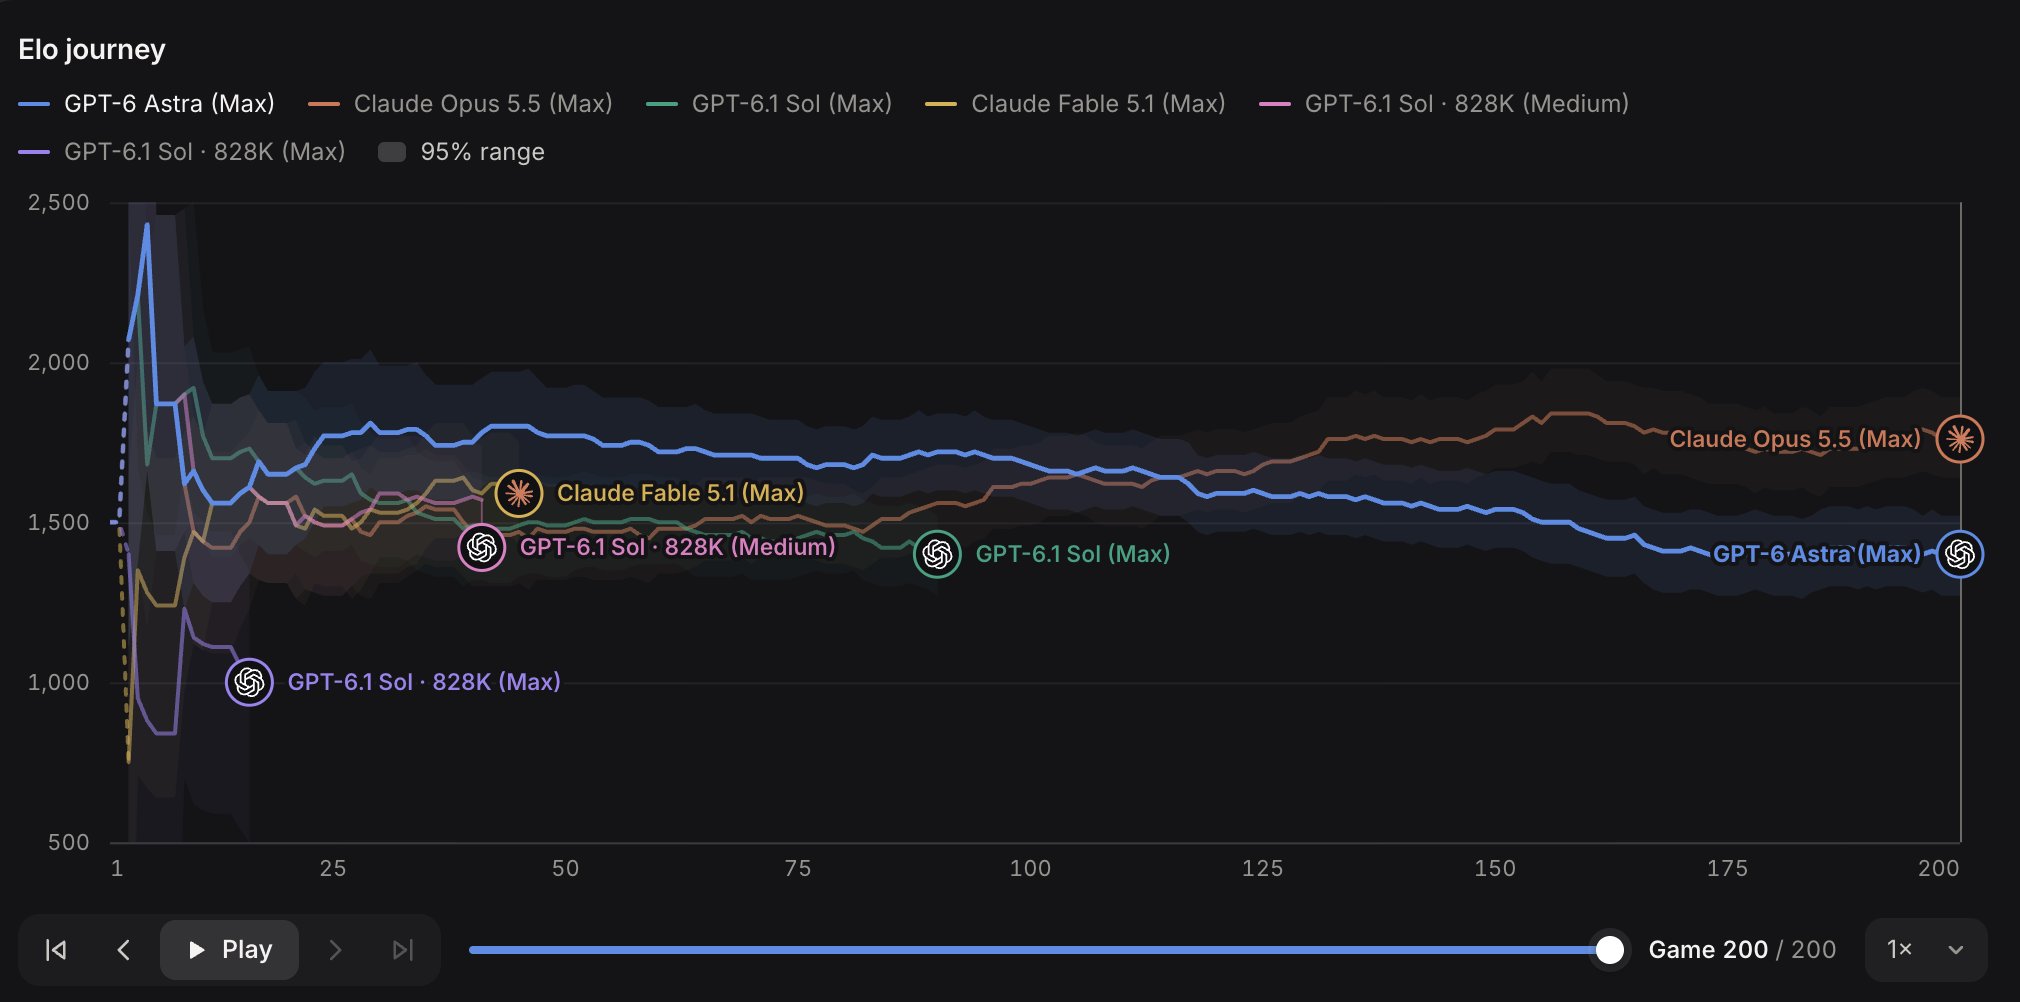Screen dimensions: 2020x1002
Task: Click the 150 x-axis tick label
Action: click(1495, 868)
